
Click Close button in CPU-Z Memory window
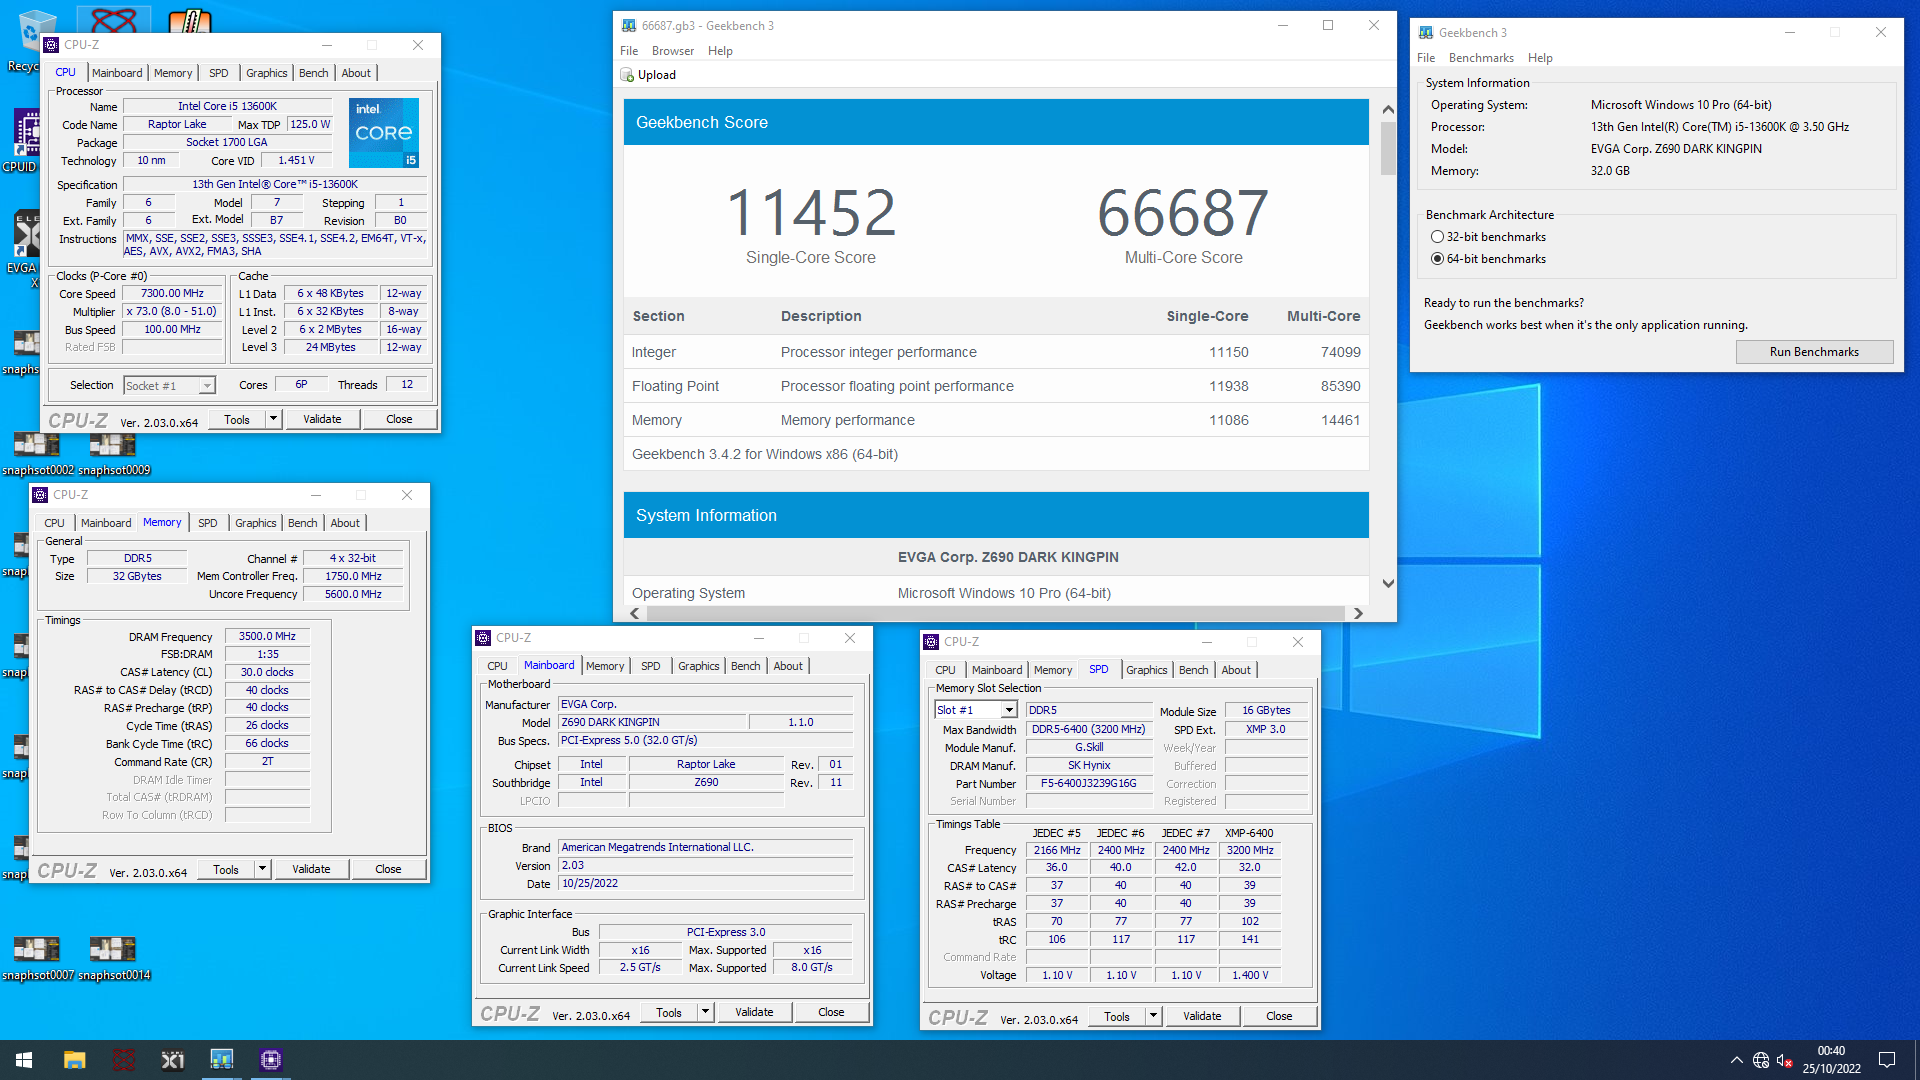pyautogui.click(x=388, y=870)
